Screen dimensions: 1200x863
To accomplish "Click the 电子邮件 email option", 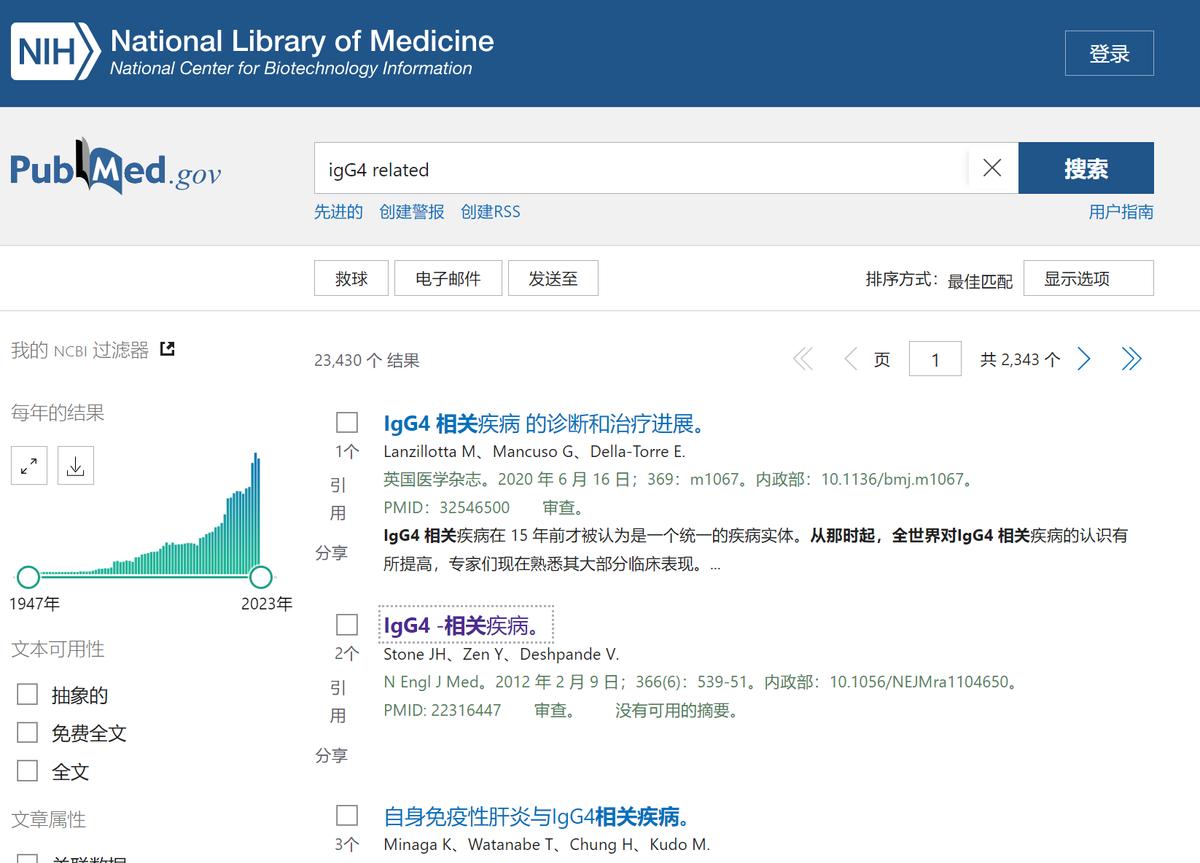I will [x=448, y=278].
